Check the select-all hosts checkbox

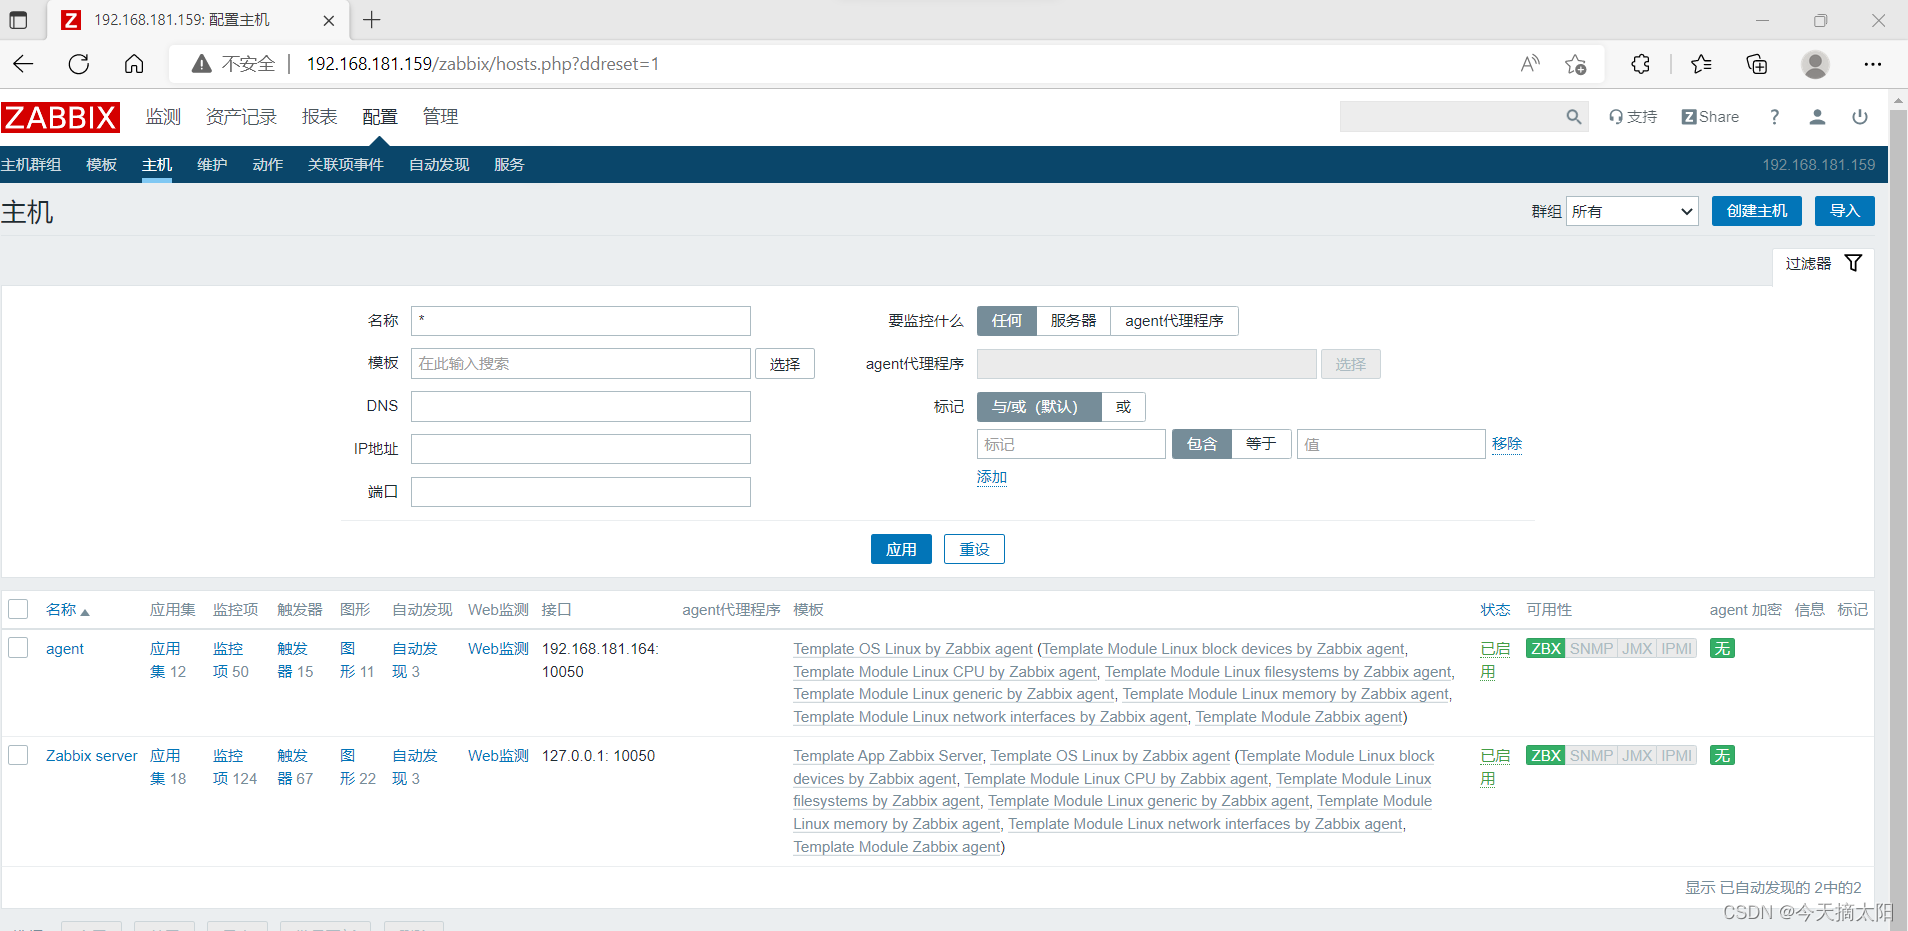[x=18, y=609]
